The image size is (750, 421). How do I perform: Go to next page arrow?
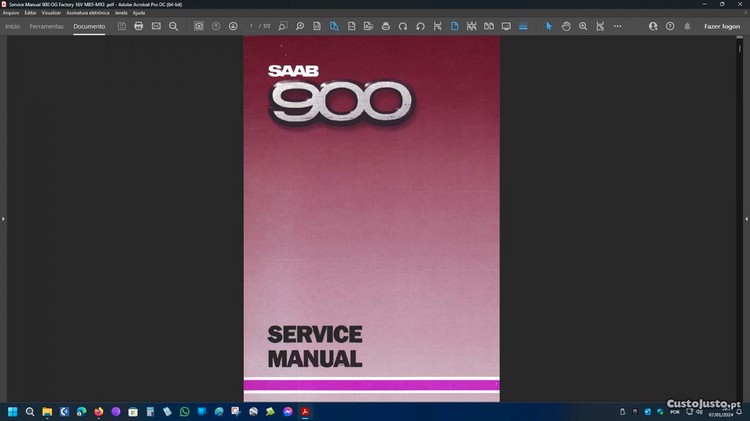(233, 26)
